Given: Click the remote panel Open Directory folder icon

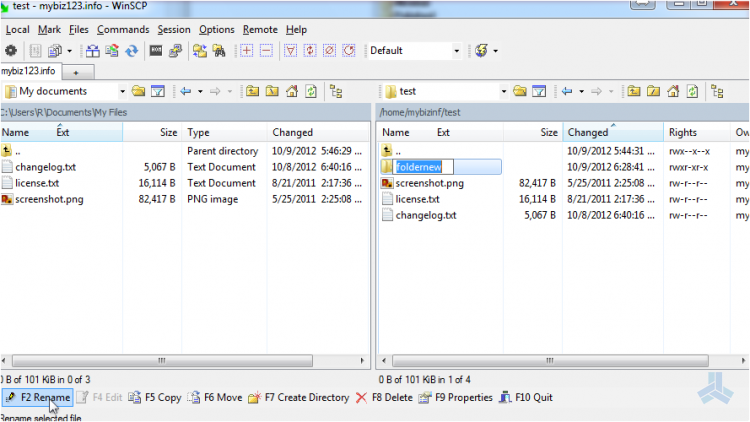Looking at the screenshot, I should 520,91.
